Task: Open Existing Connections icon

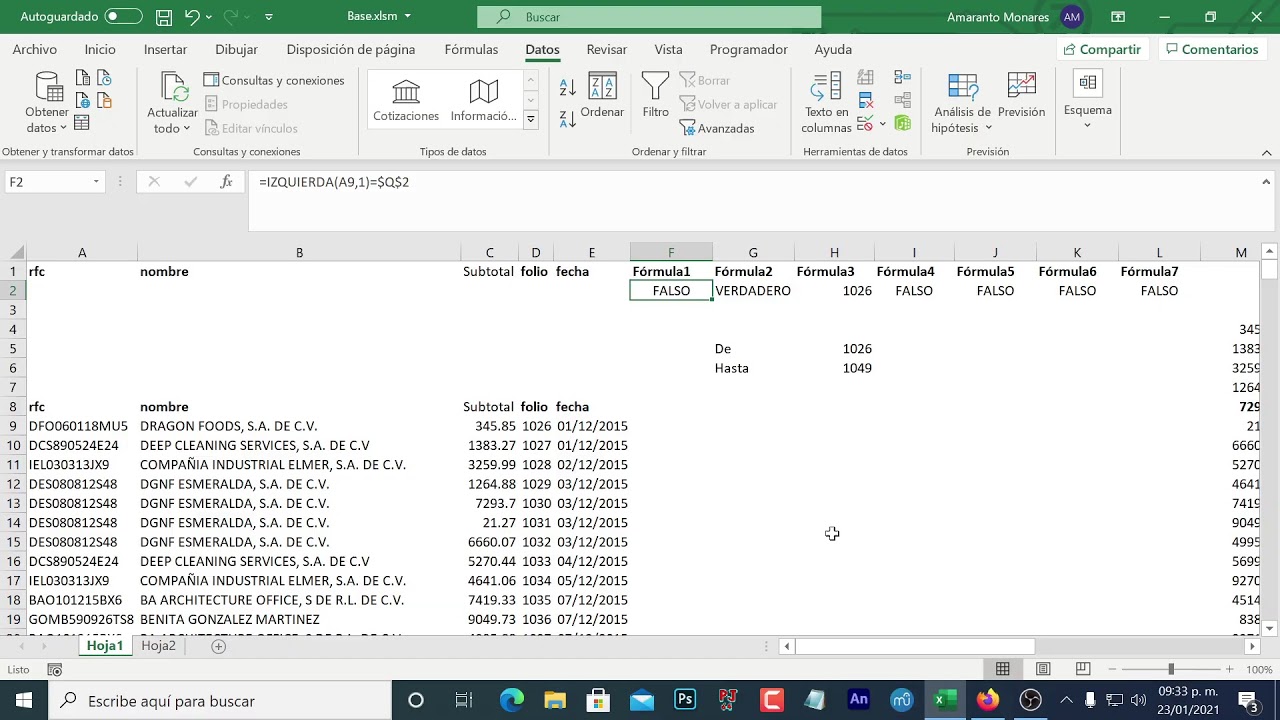Action: (104, 100)
